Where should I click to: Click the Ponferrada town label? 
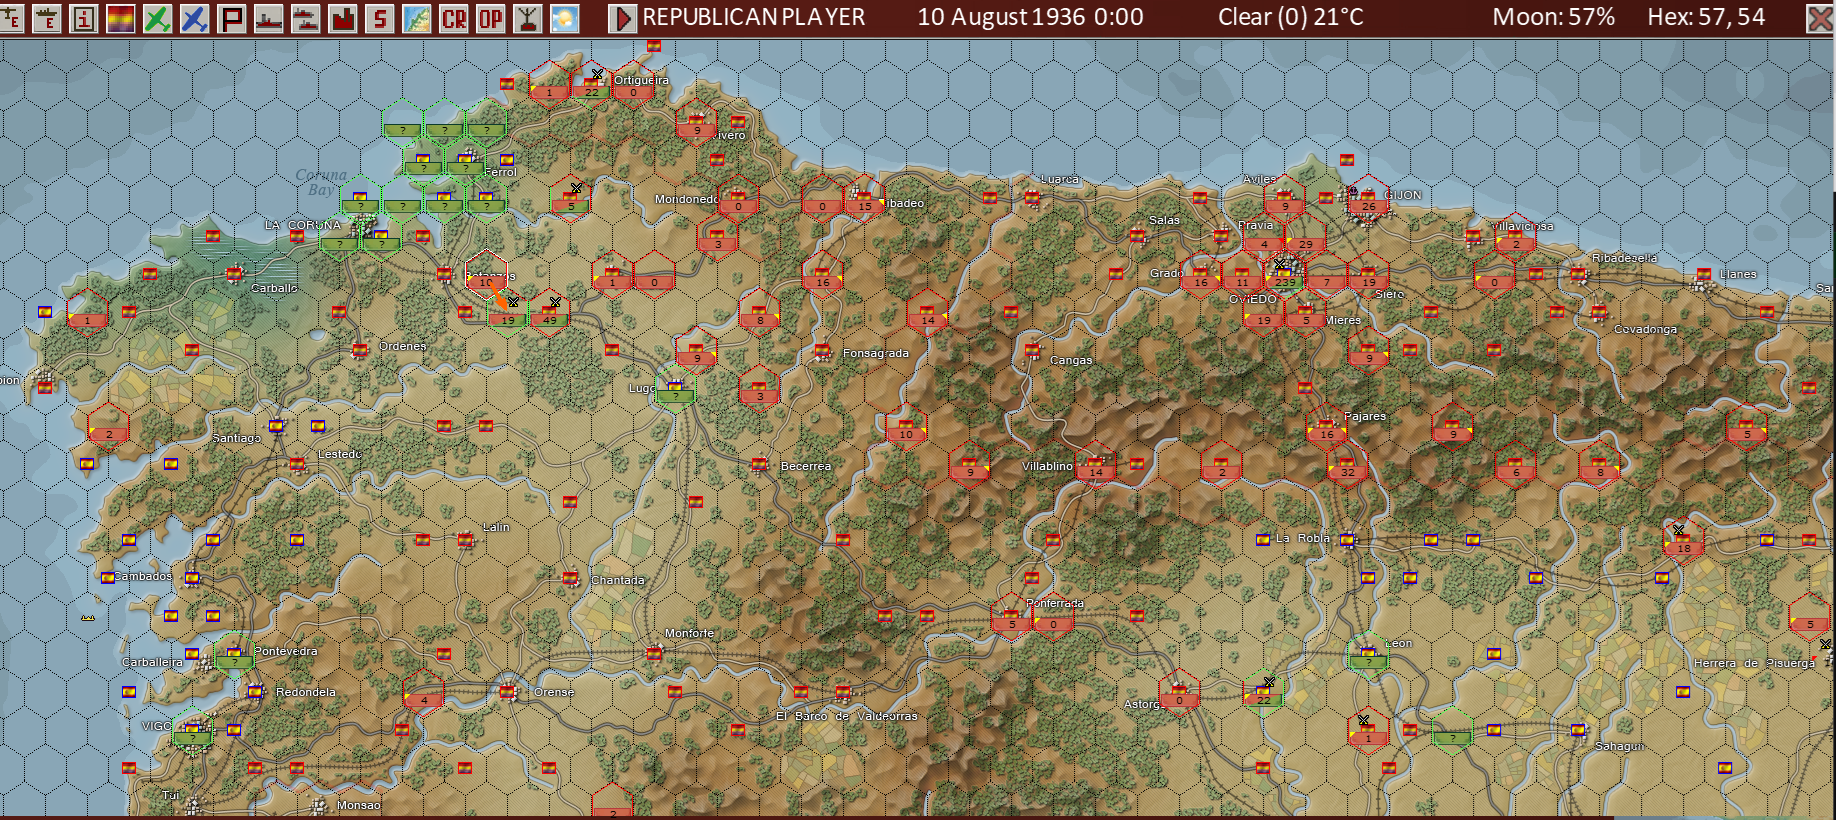[1055, 603]
